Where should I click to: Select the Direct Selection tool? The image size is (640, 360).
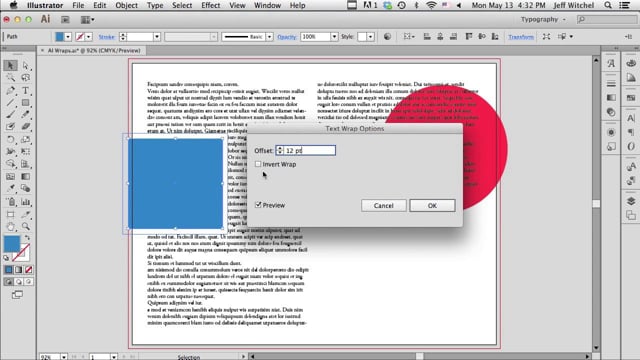25,66
